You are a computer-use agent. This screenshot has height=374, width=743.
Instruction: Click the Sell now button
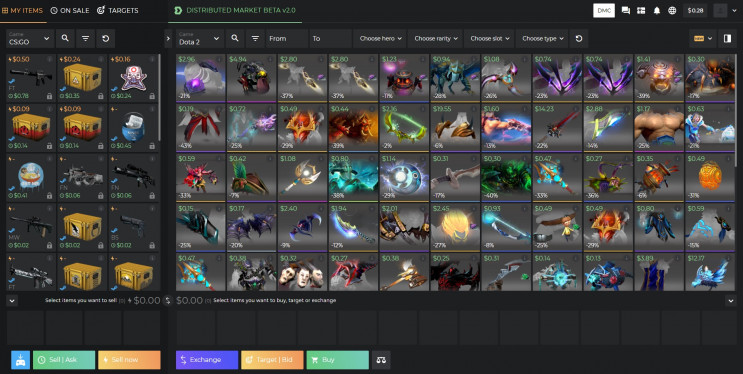129,360
